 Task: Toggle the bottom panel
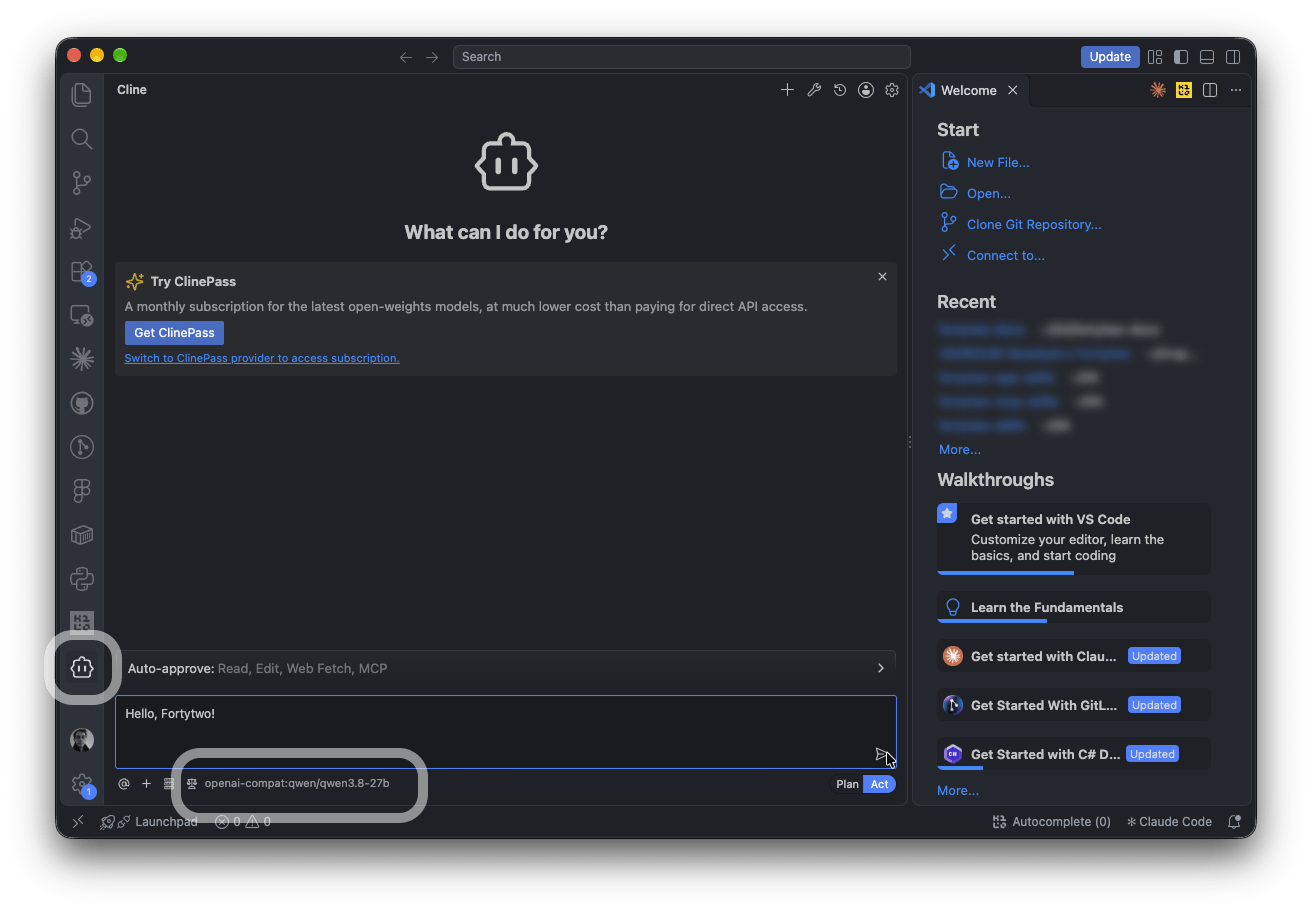(1207, 57)
